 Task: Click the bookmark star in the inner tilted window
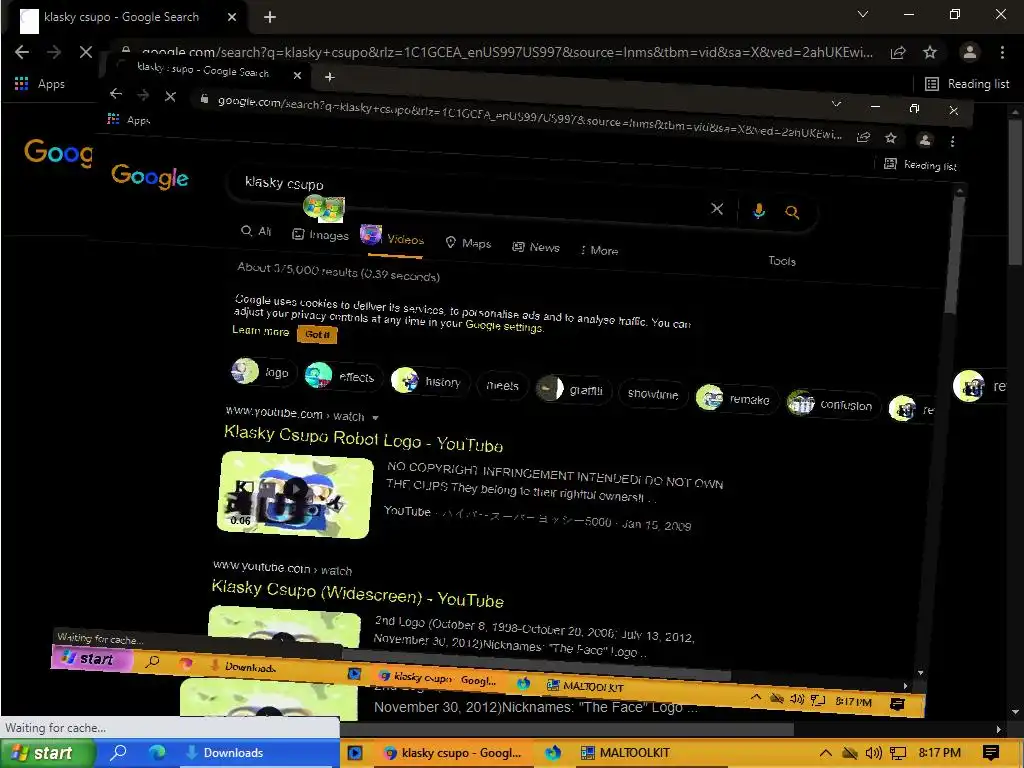891,138
